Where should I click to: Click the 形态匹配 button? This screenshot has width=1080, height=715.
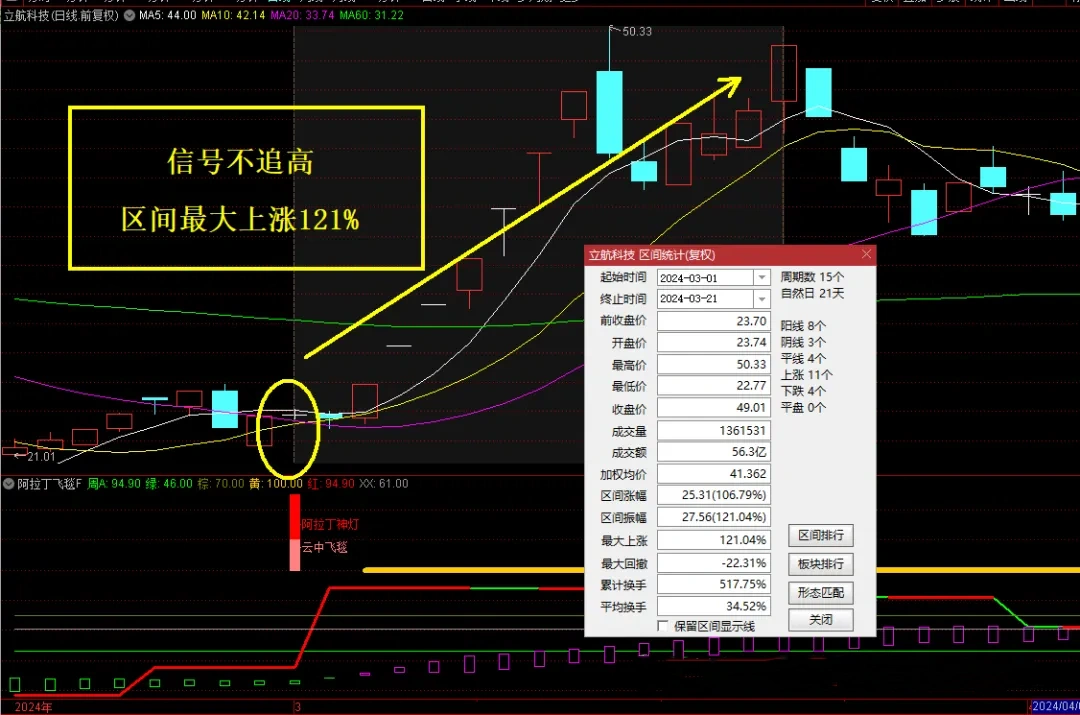pyautogui.click(x=820, y=592)
